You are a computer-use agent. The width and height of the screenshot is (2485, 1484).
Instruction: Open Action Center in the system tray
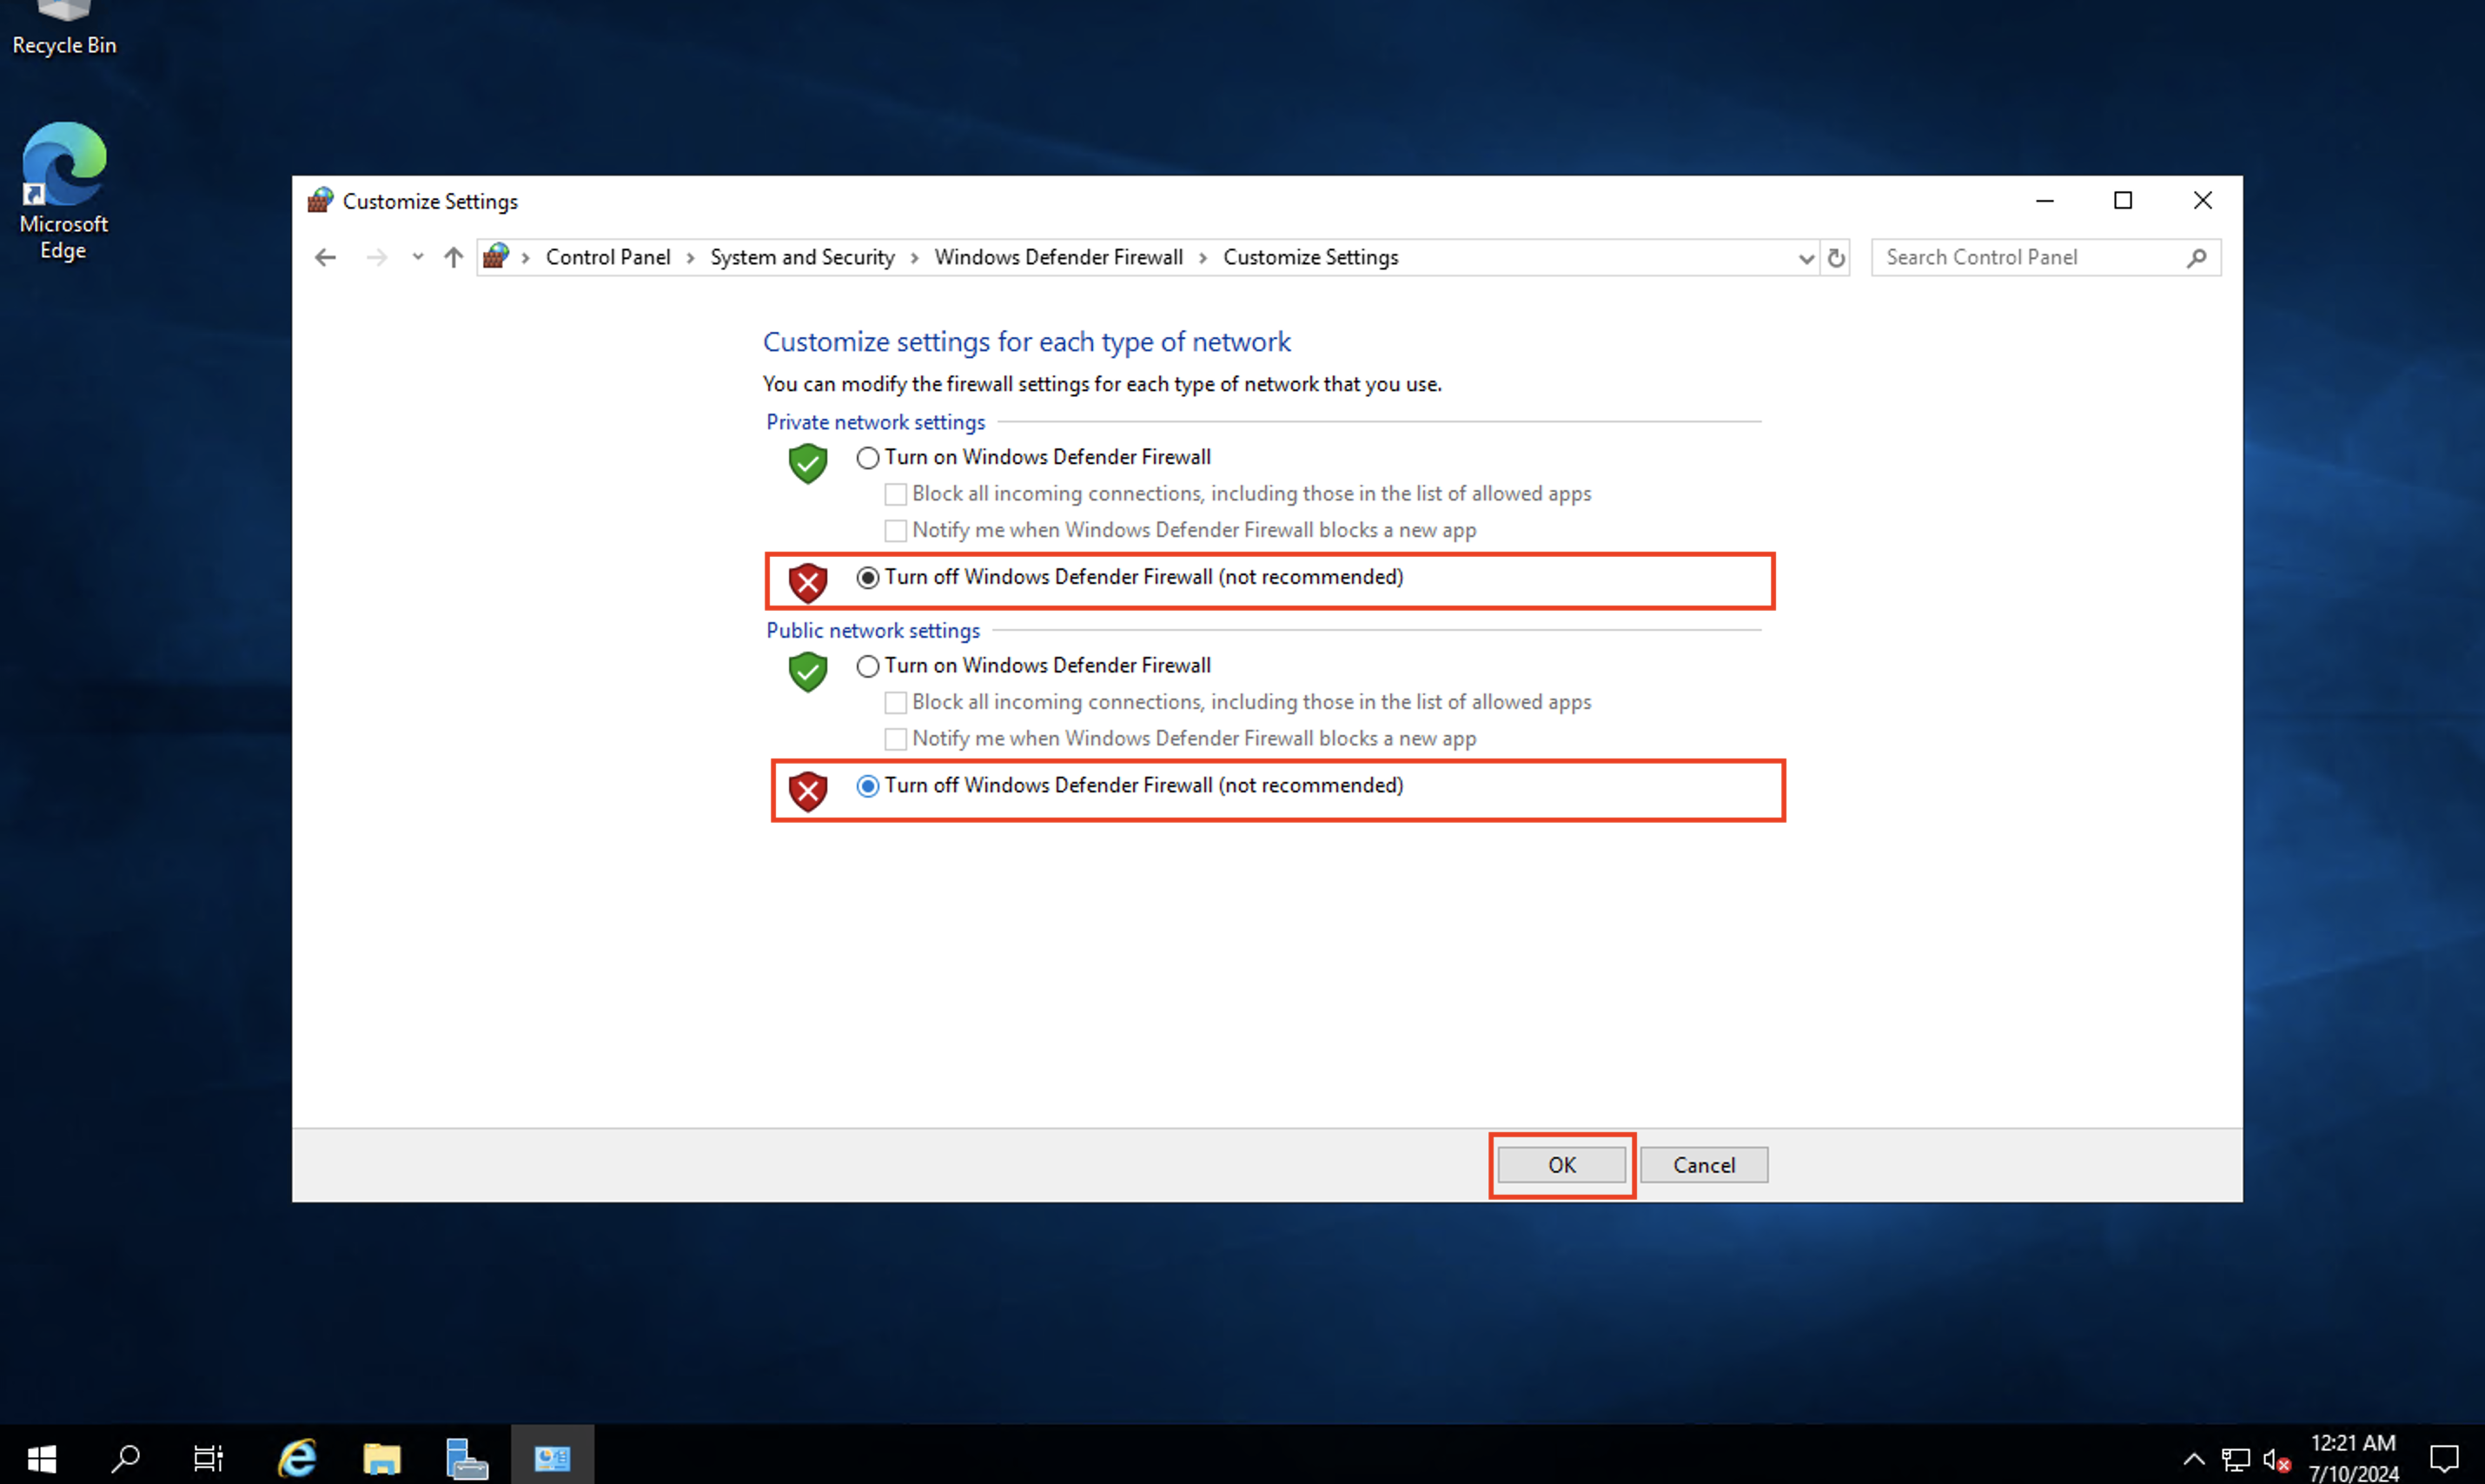pos(2443,1458)
